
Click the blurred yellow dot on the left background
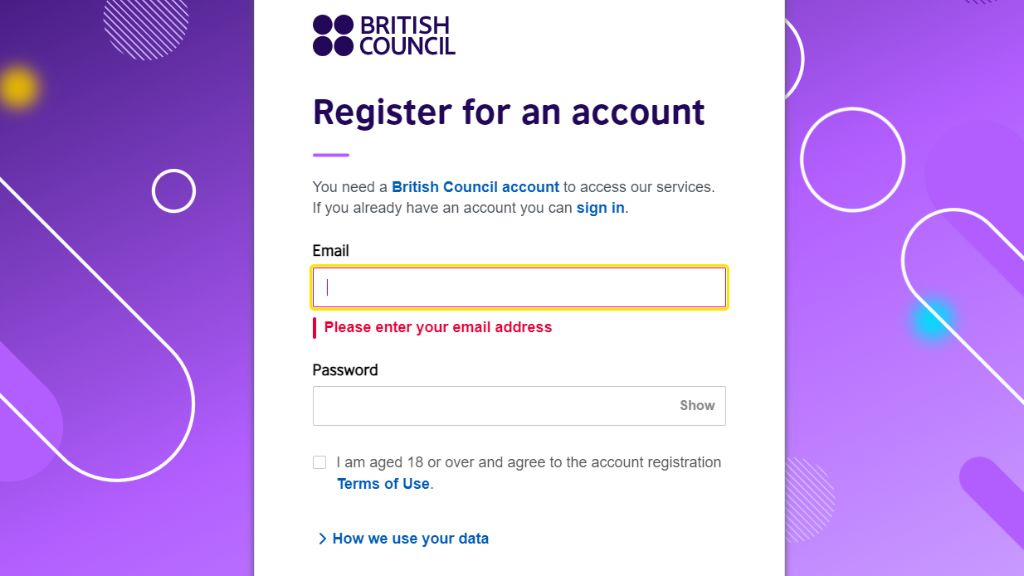point(18,87)
